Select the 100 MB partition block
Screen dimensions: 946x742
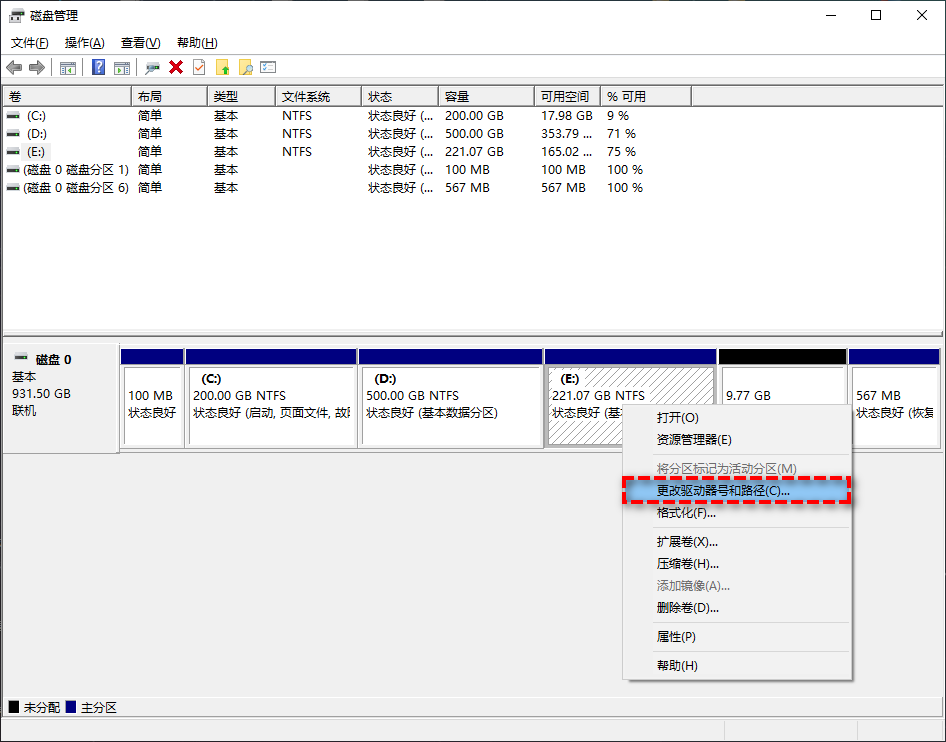click(x=152, y=398)
